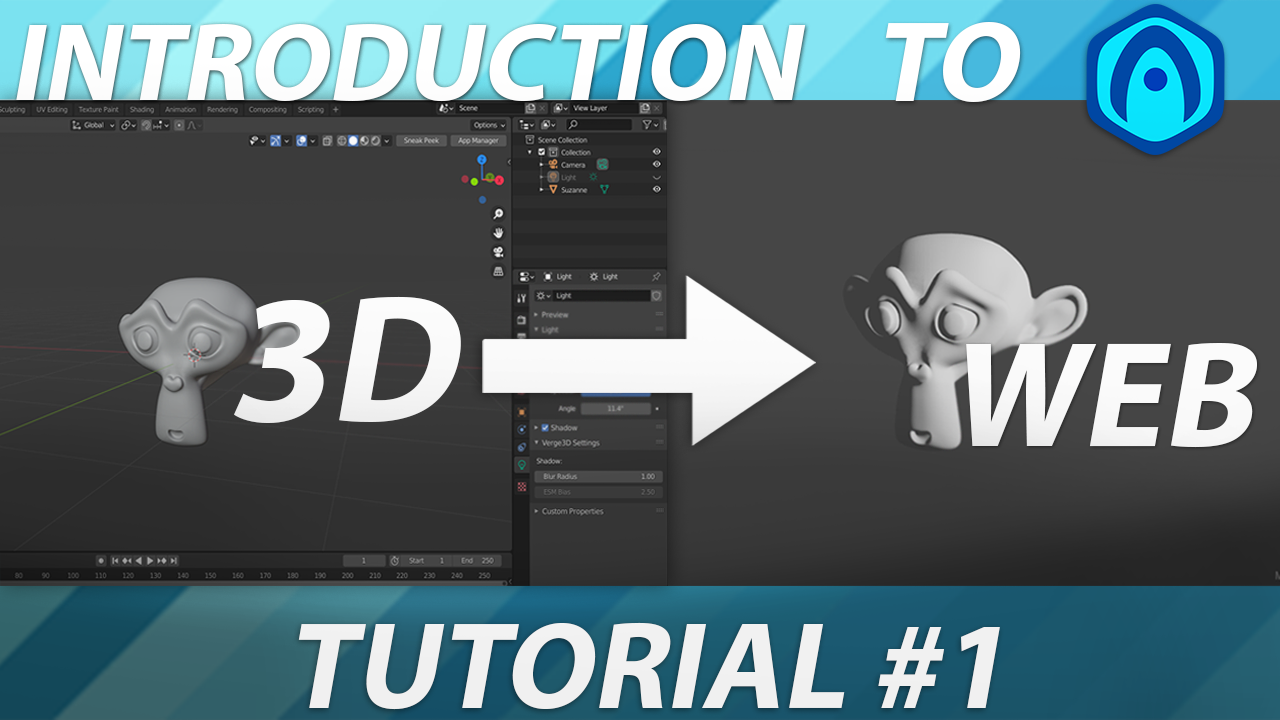This screenshot has width=1280, height=720.
Task: Open the Tool properties tab icon
Action: [x=521, y=298]
